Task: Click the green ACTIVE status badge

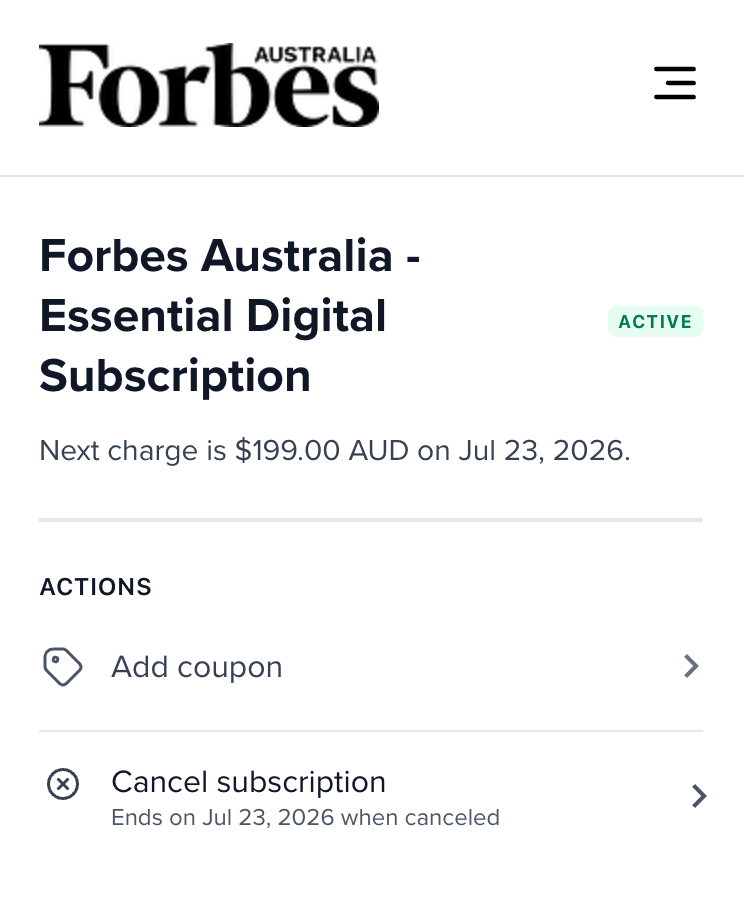Action: (x=655, y=322)
